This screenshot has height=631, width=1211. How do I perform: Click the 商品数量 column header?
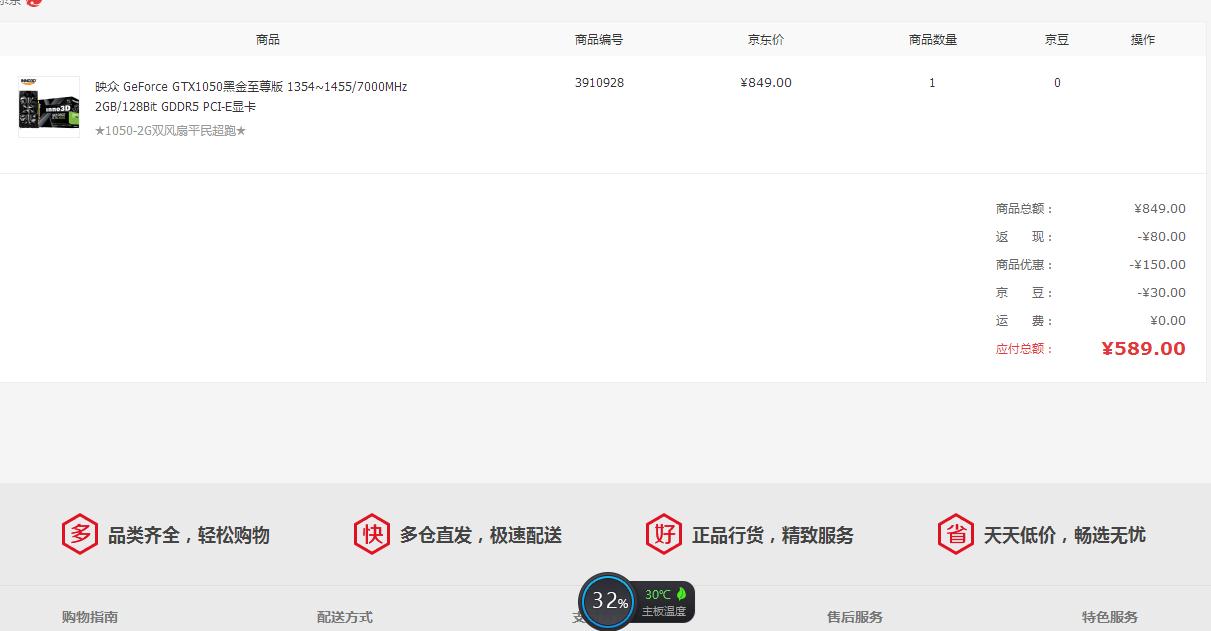pos(933,40)
